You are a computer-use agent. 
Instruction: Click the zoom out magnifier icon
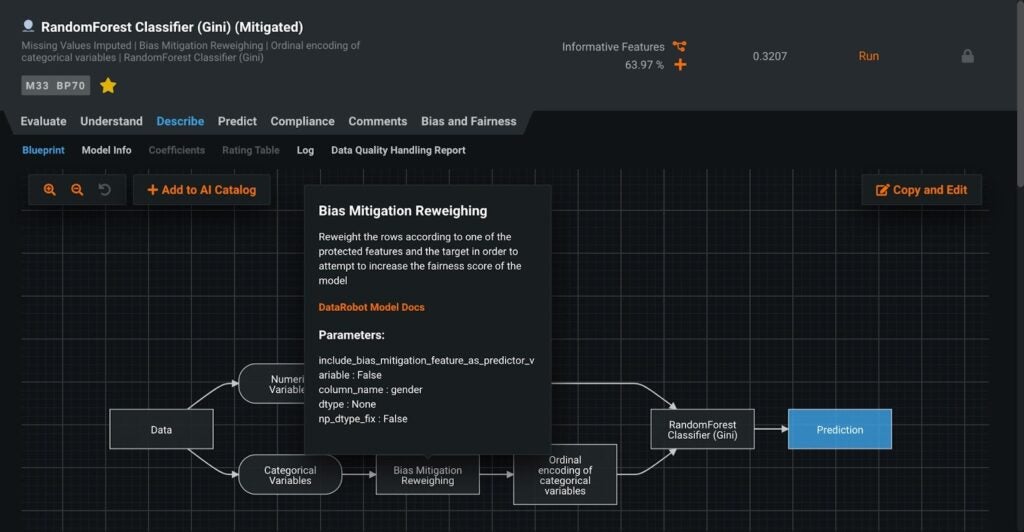pos(77,190)
